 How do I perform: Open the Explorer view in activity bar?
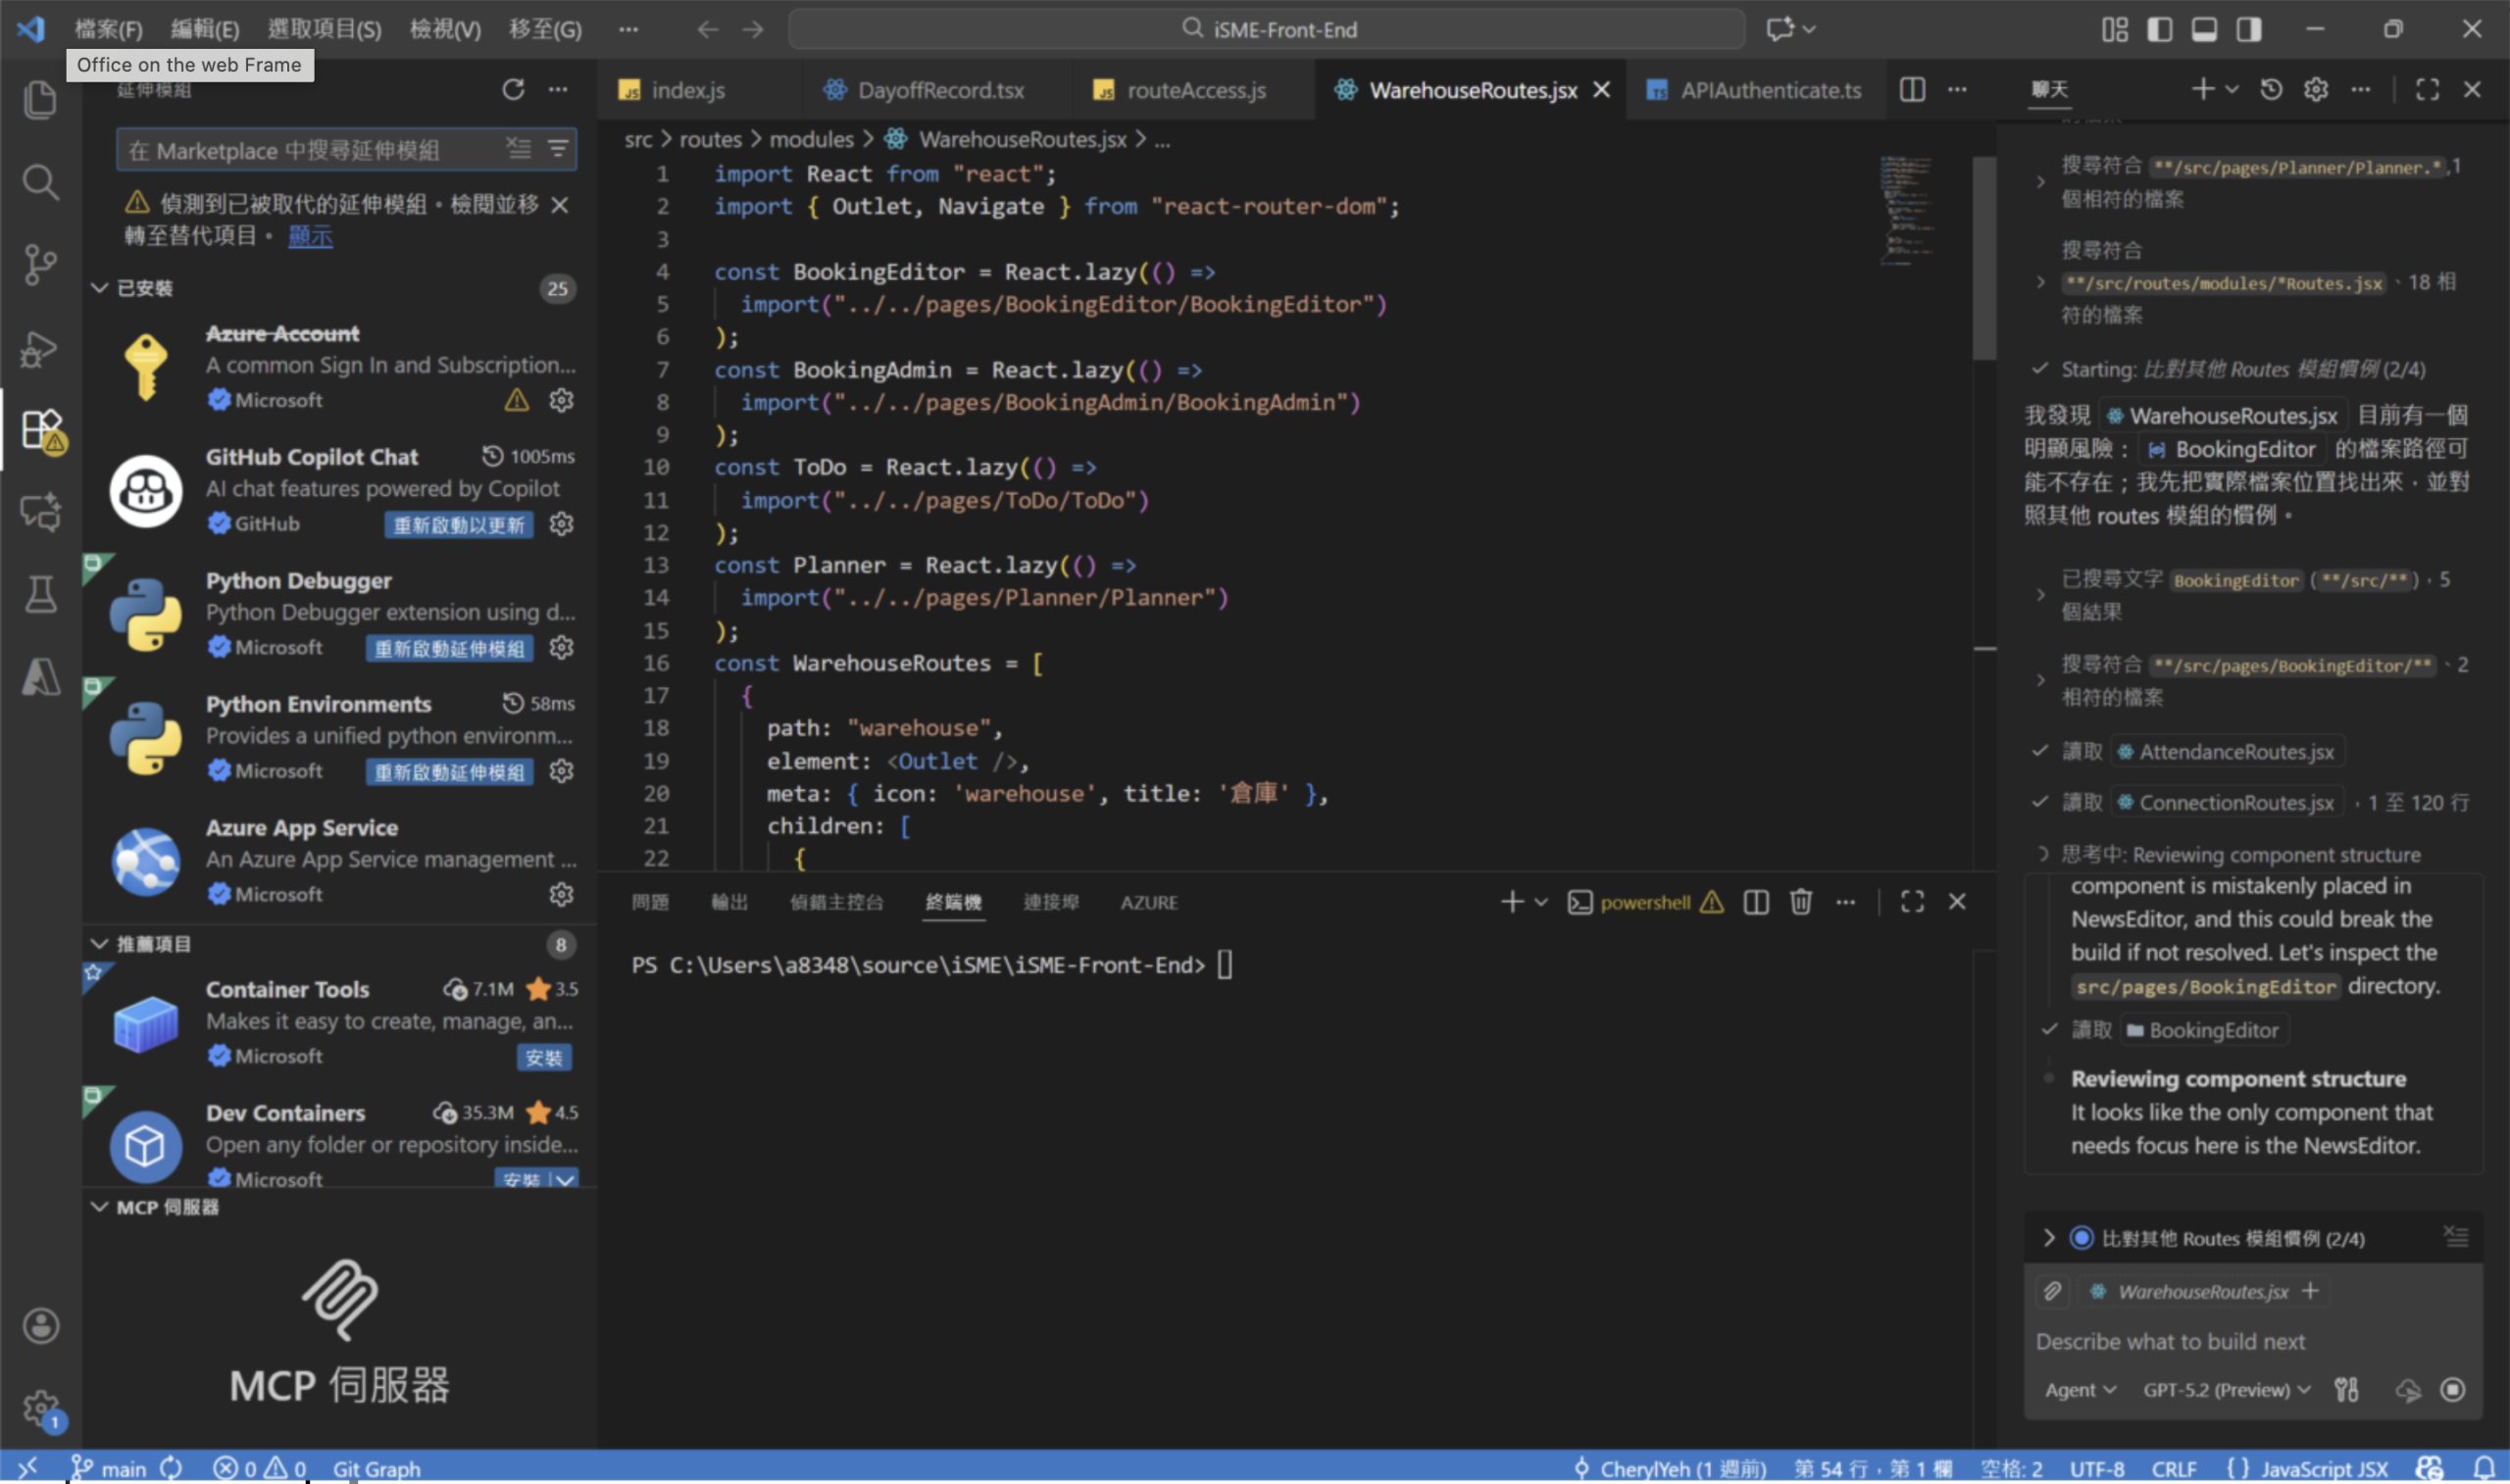point(40,99)
